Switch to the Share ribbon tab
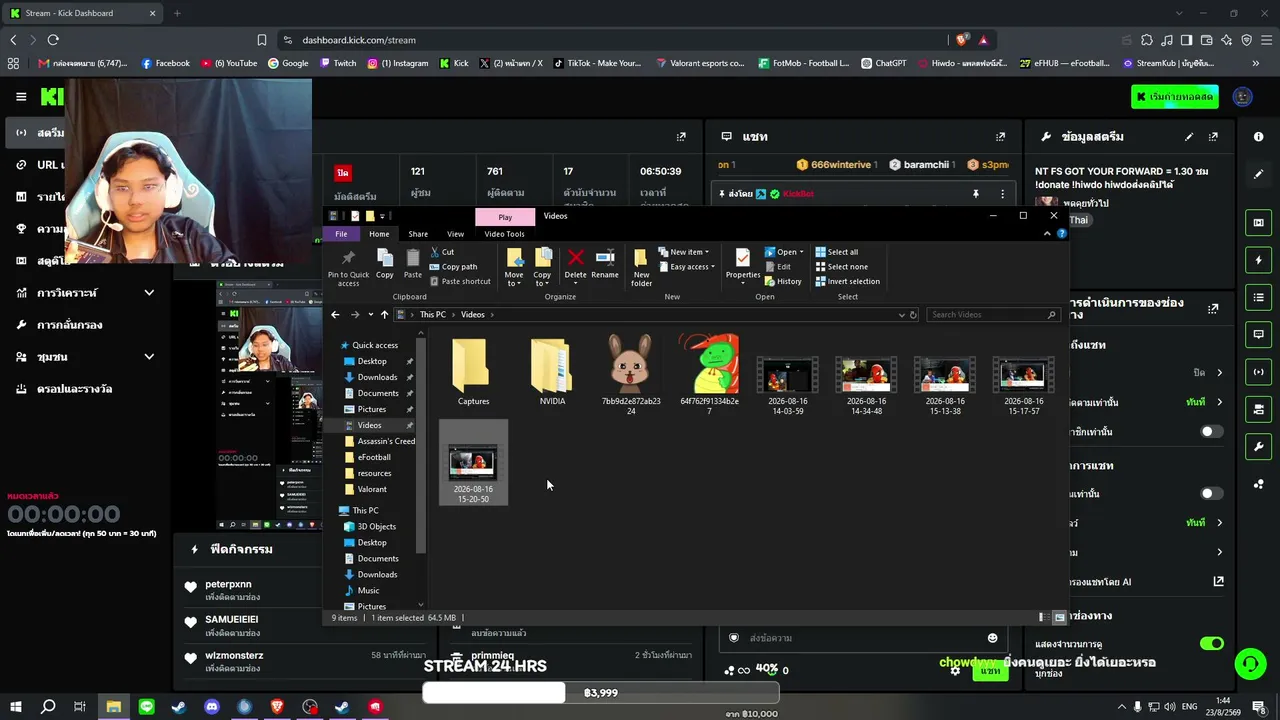1280x720 pixels. pos(418,234)
